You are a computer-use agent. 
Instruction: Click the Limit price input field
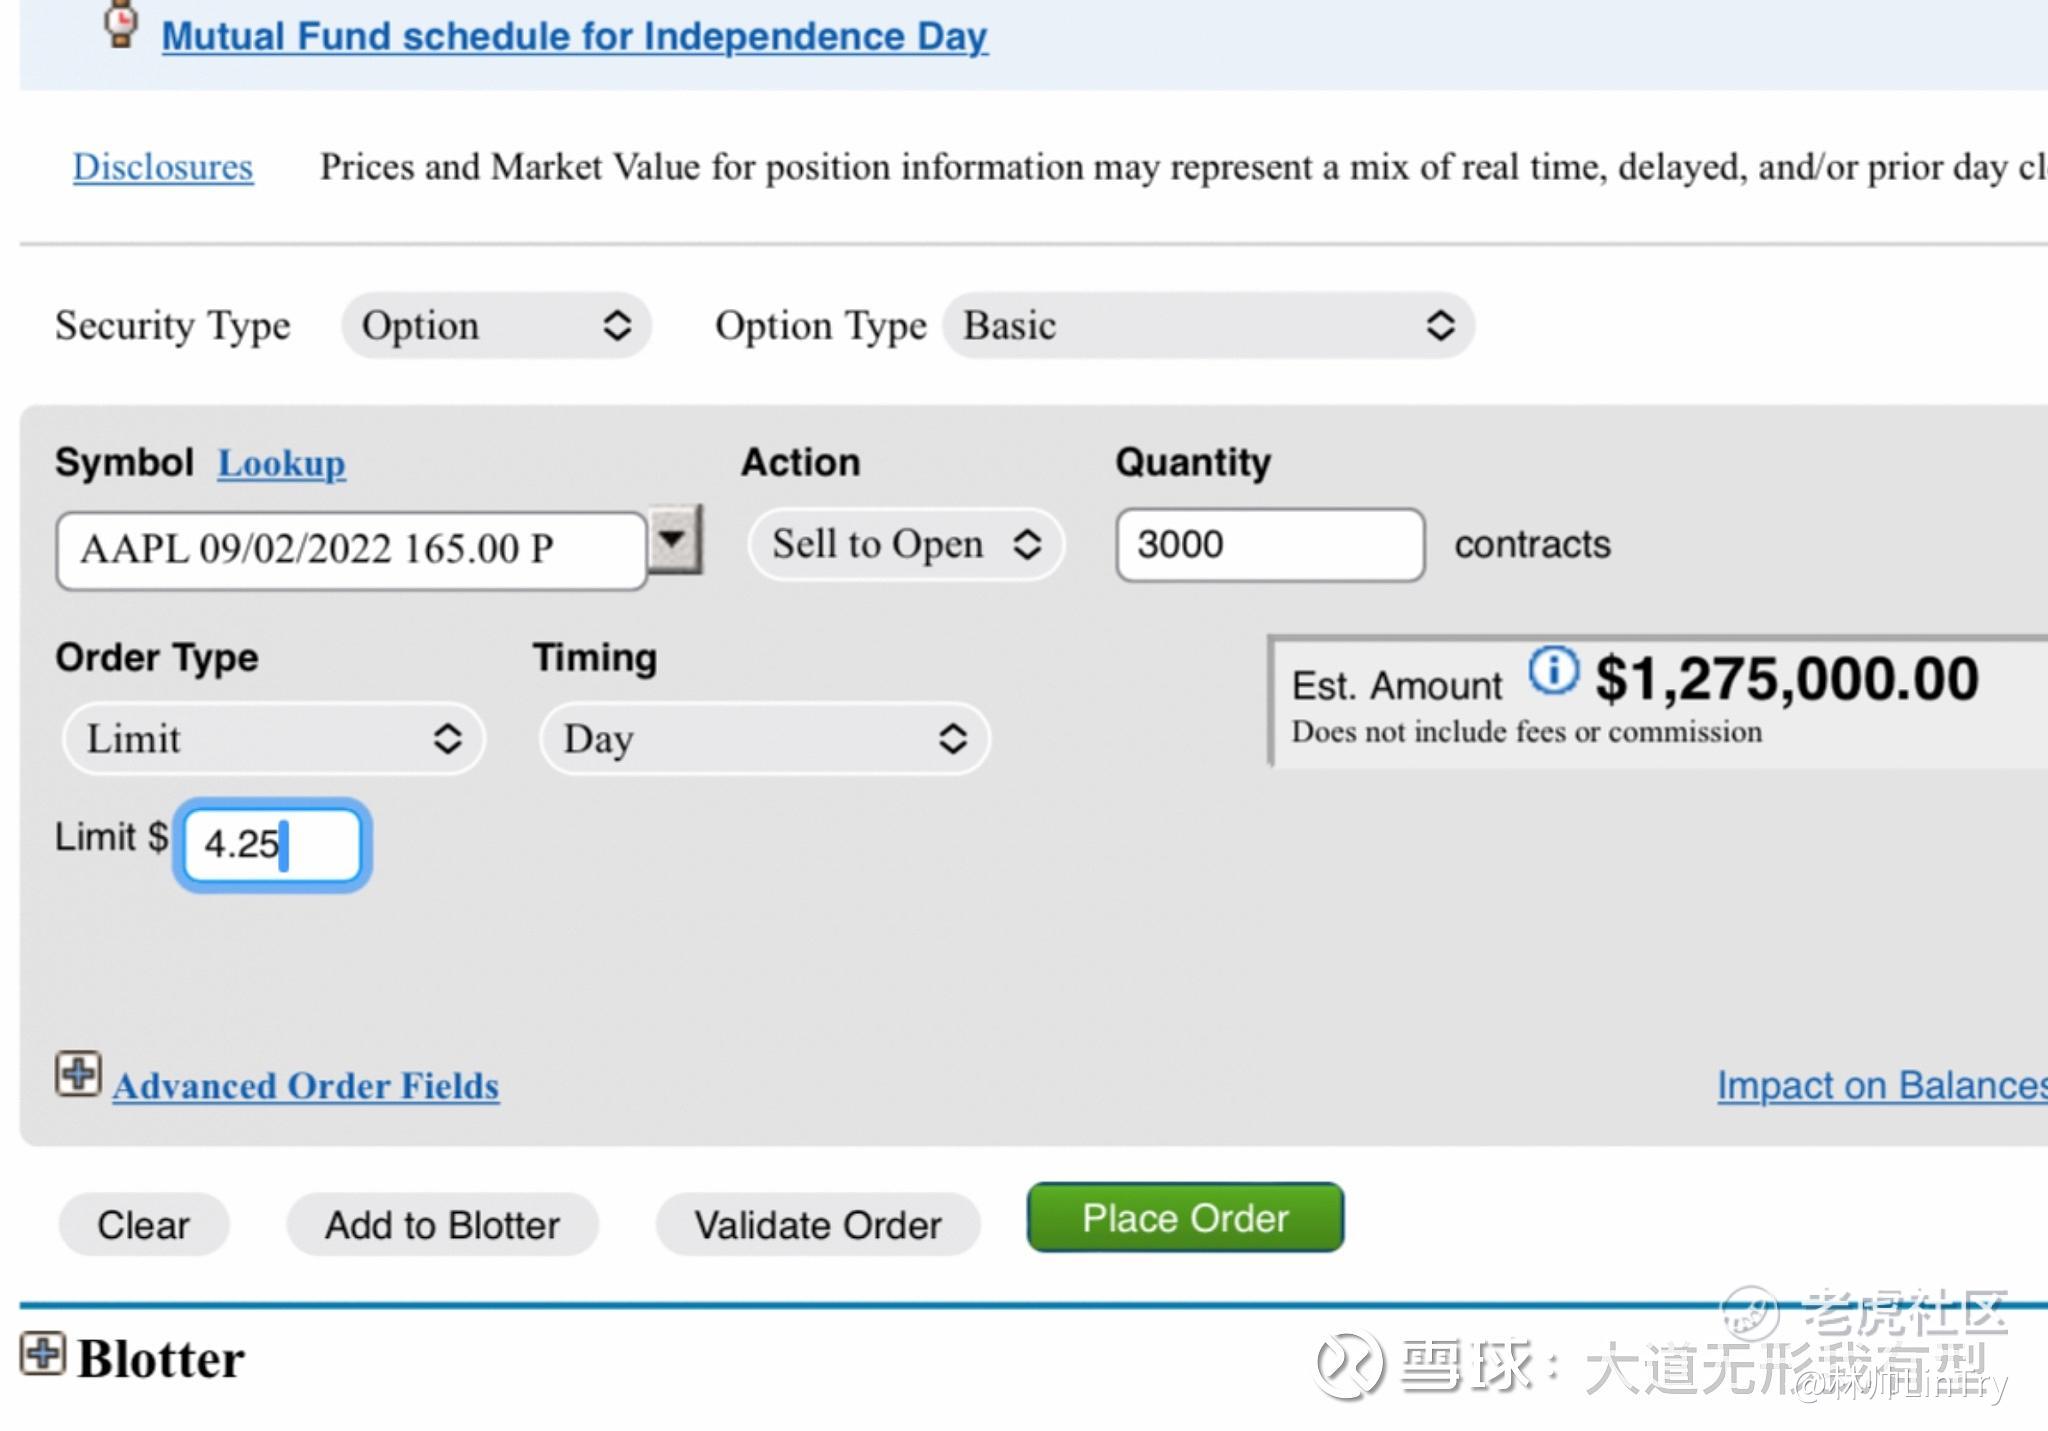pyautogui.click(x=272, y=845)
